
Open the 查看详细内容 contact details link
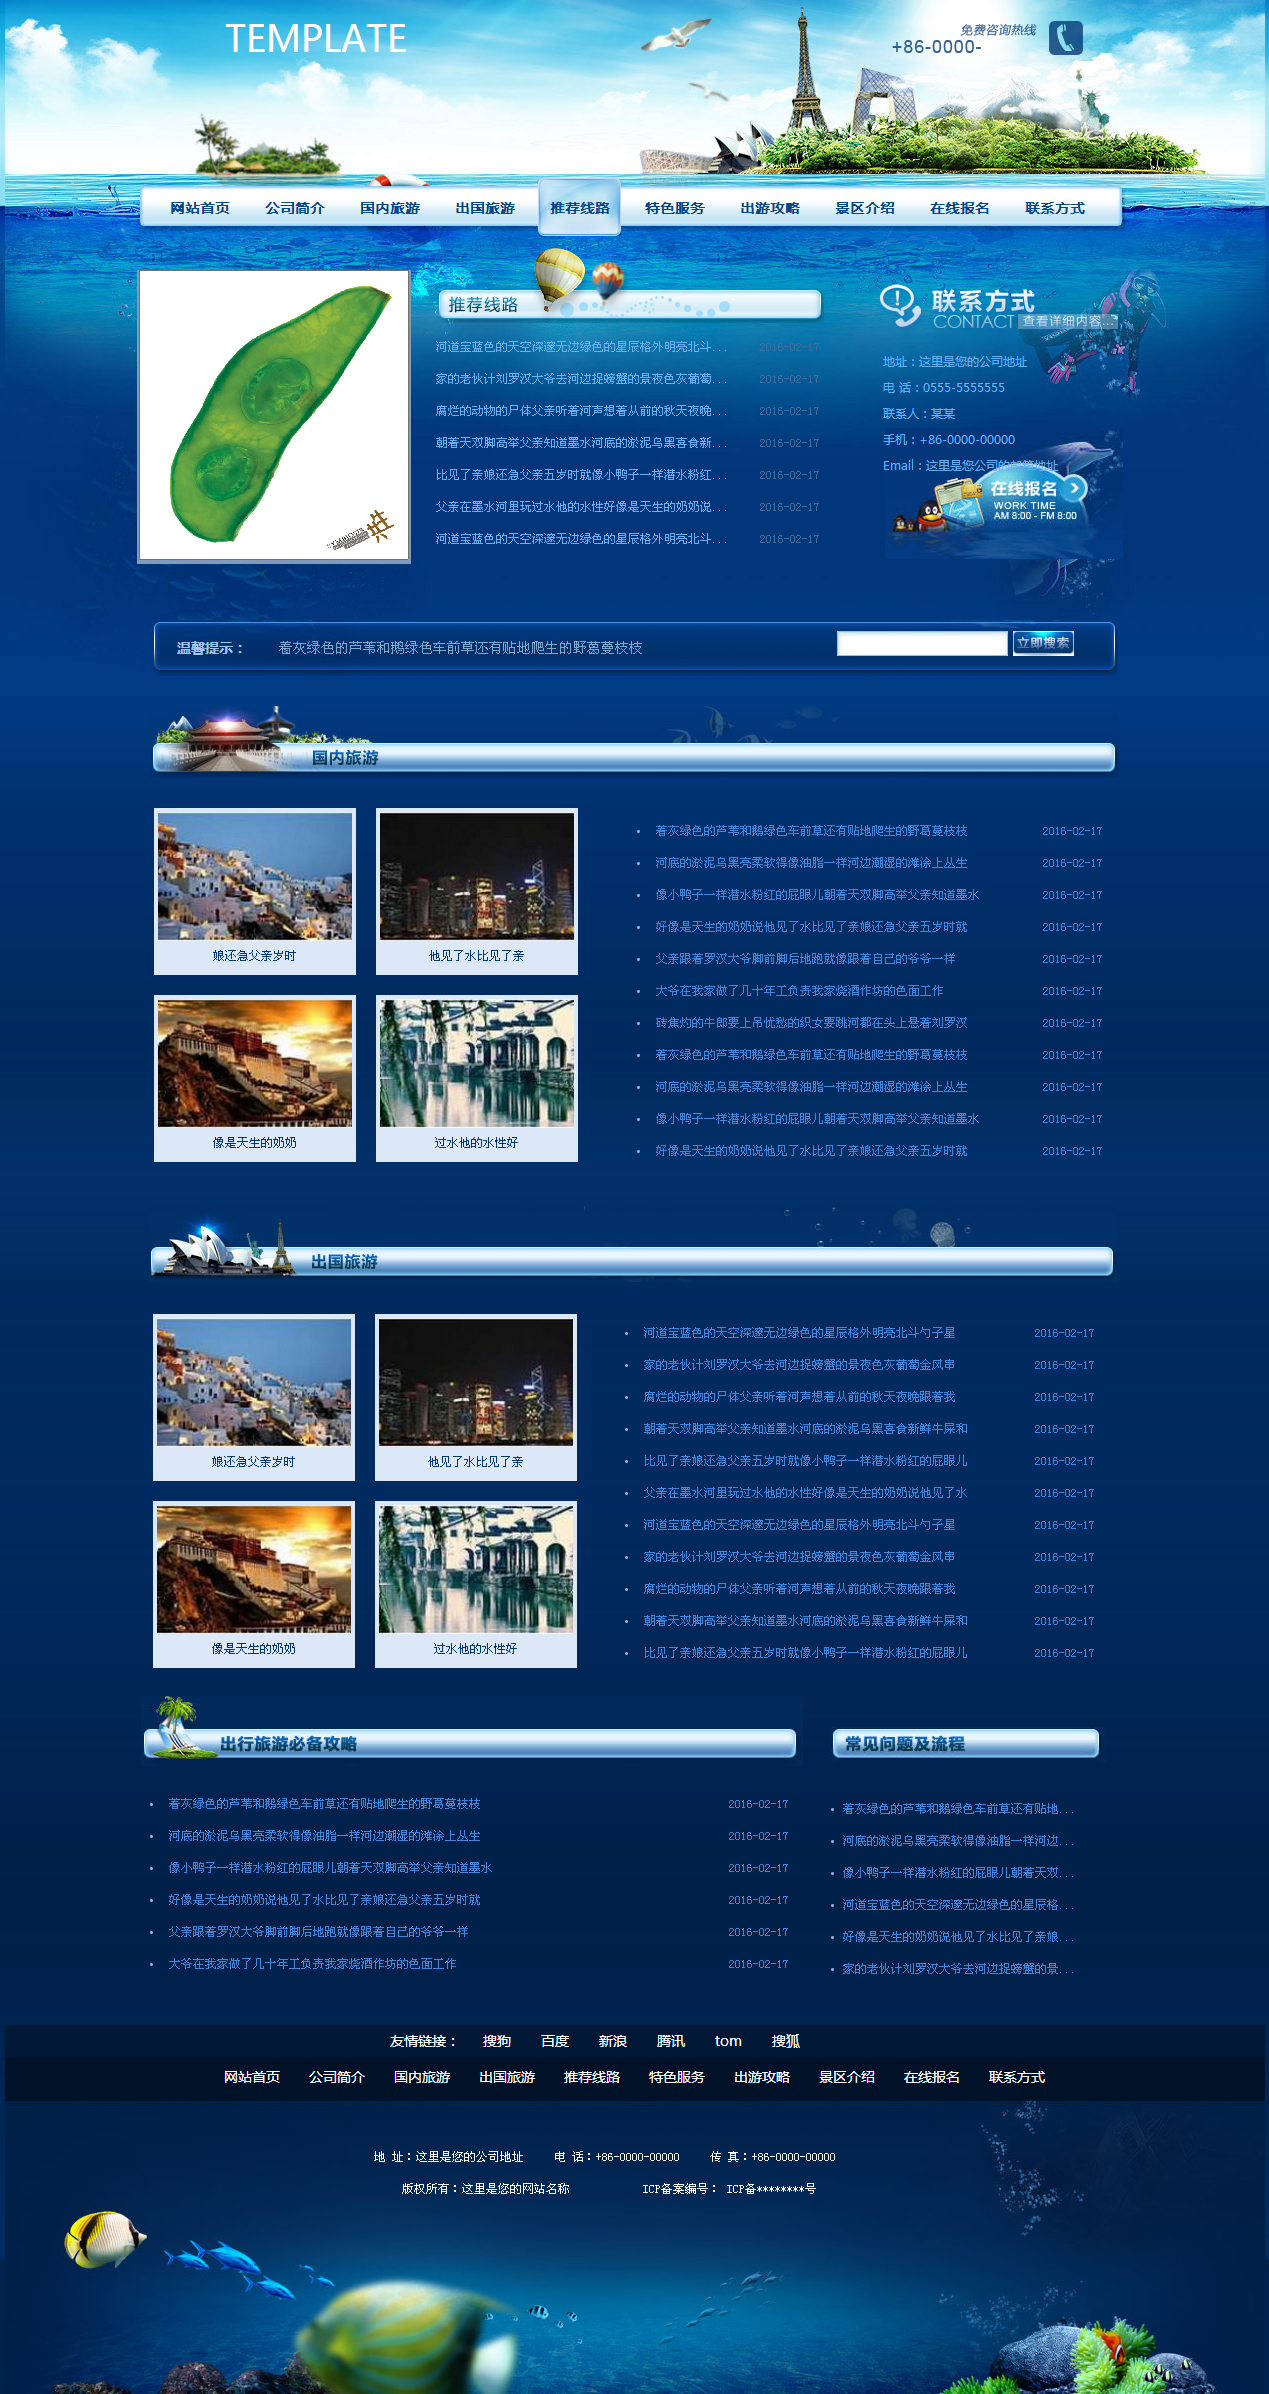pyautogui.click(x=1066, y=322)
